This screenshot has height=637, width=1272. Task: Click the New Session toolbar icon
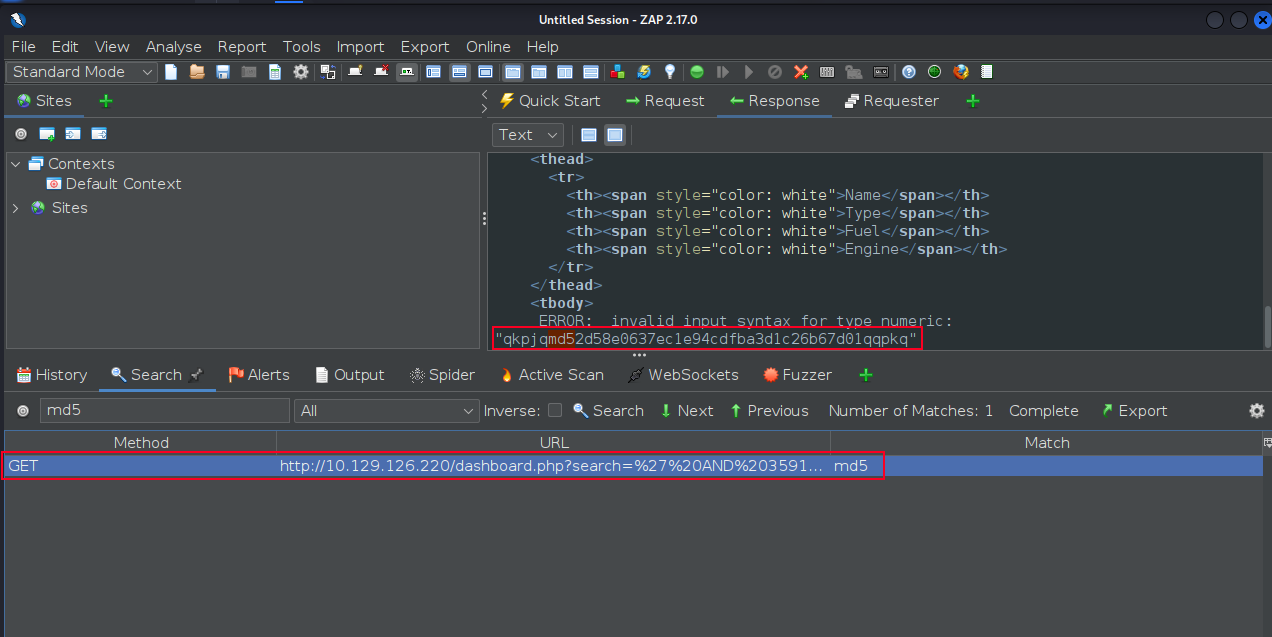[x=172, y=72]
